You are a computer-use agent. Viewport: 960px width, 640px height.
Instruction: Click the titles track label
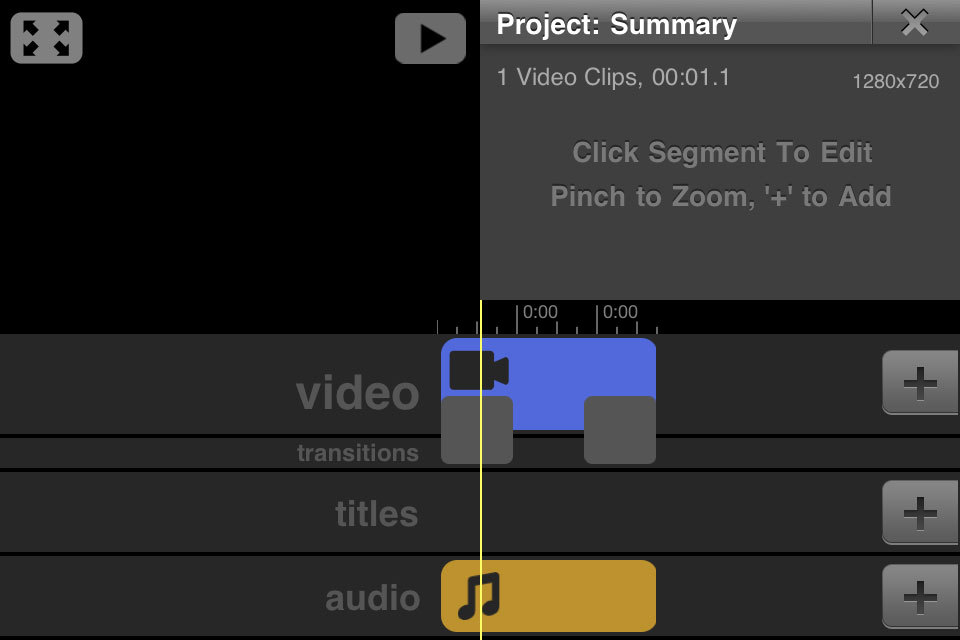pos(376,514)
